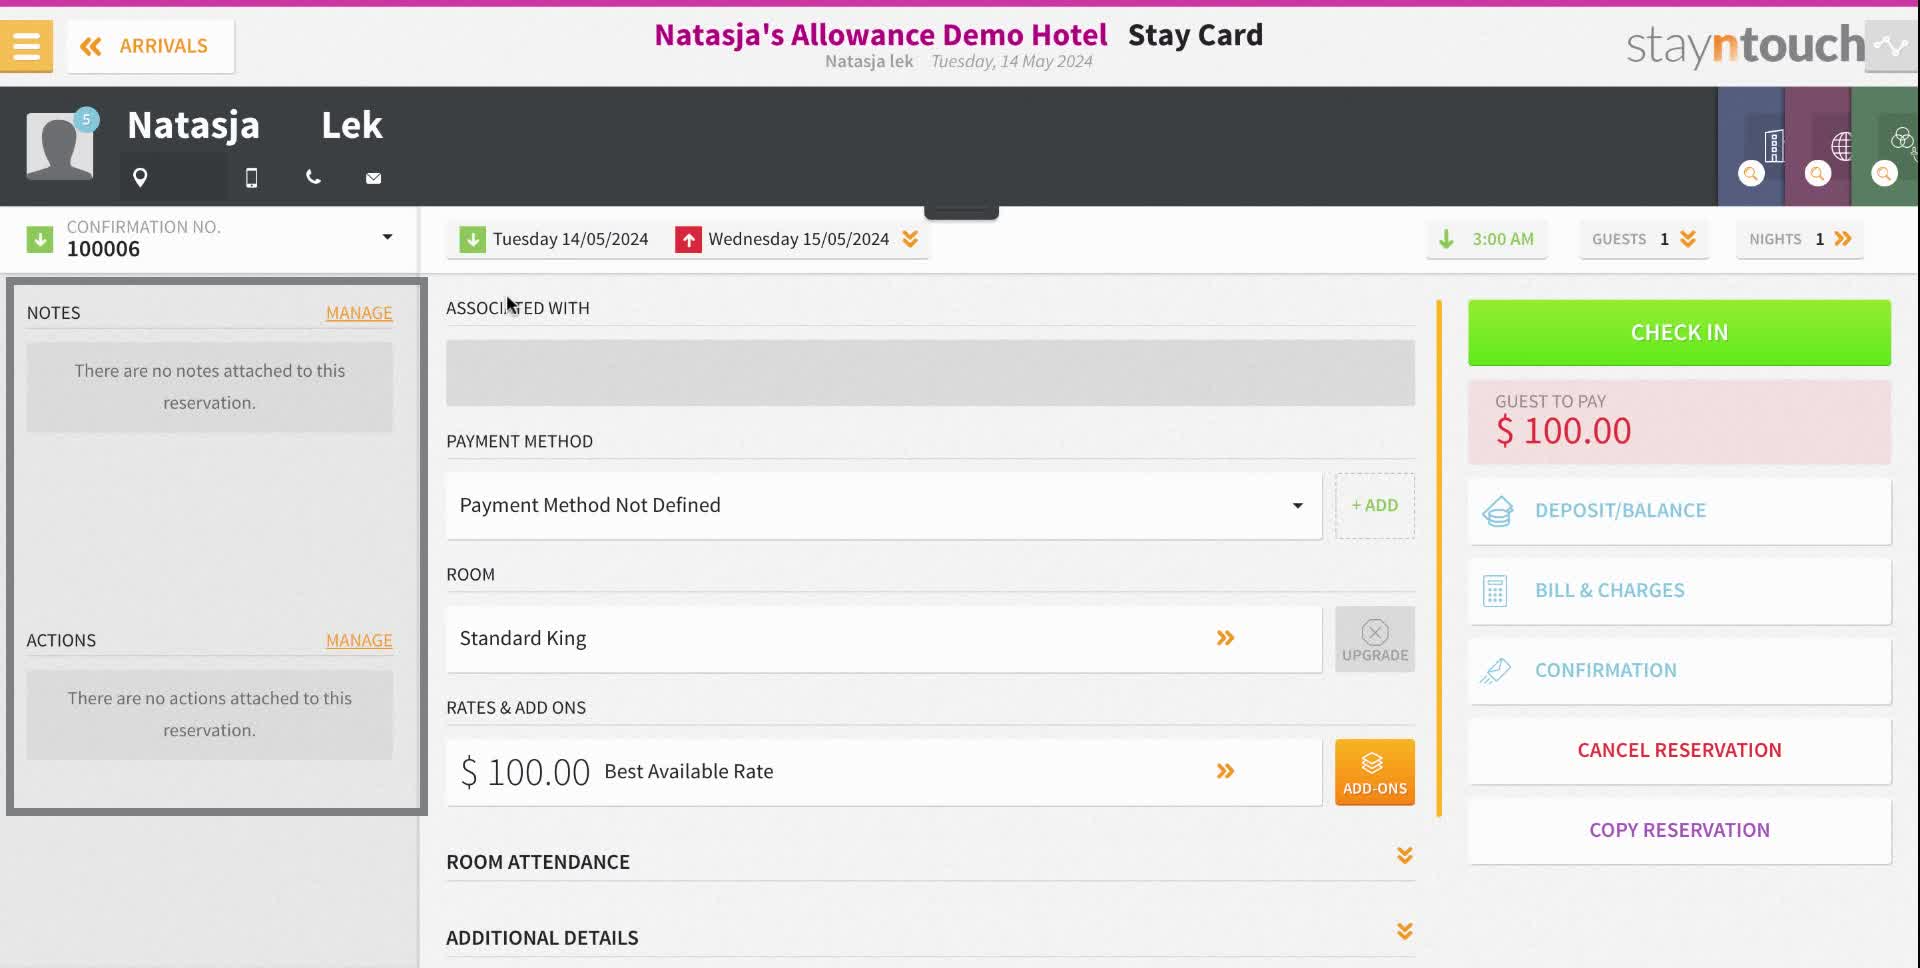Click the guest mobile phone icon
1920x968 pixels.
coord(251,178)
